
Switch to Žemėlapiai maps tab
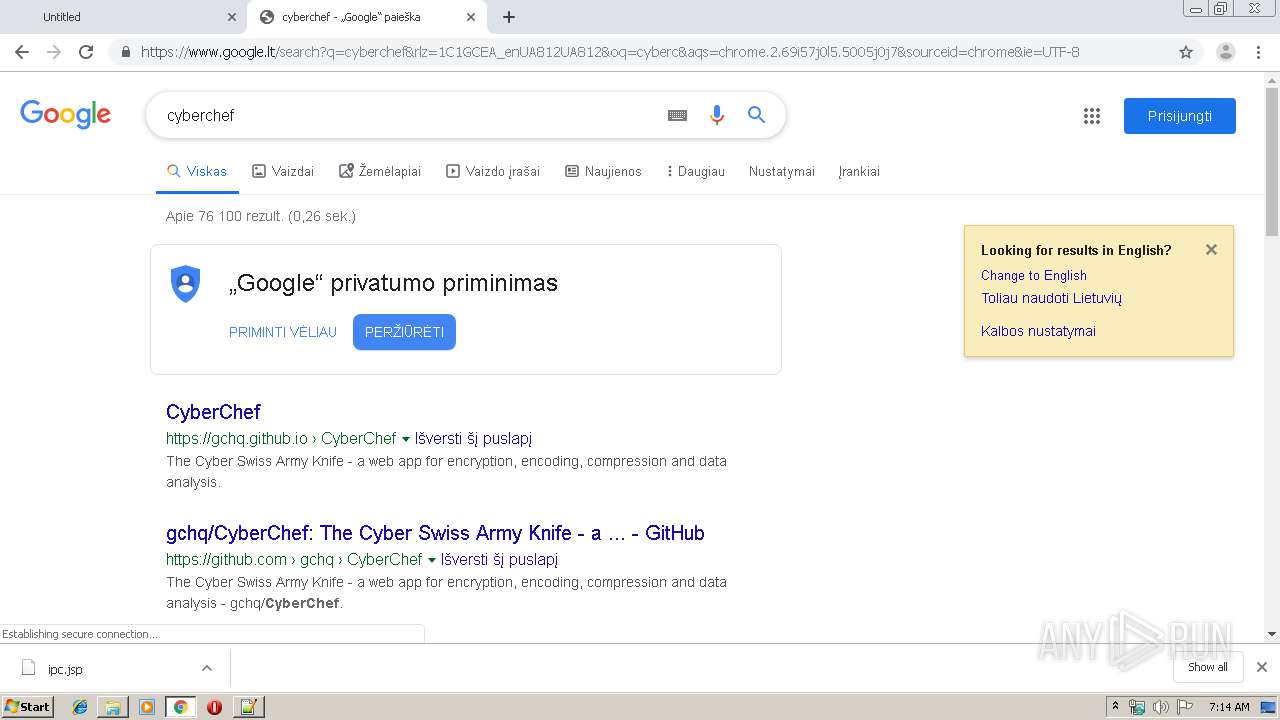(380, 171)
